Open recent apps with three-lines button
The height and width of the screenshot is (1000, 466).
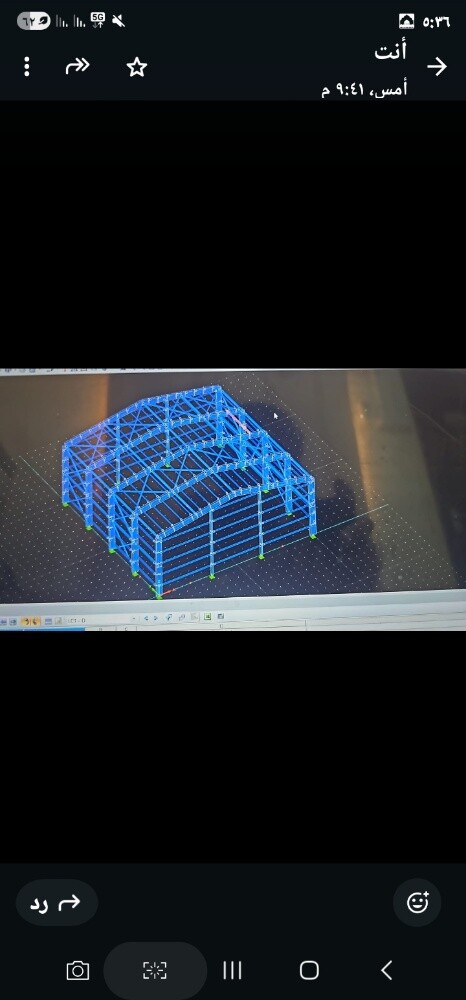point(232,971)
